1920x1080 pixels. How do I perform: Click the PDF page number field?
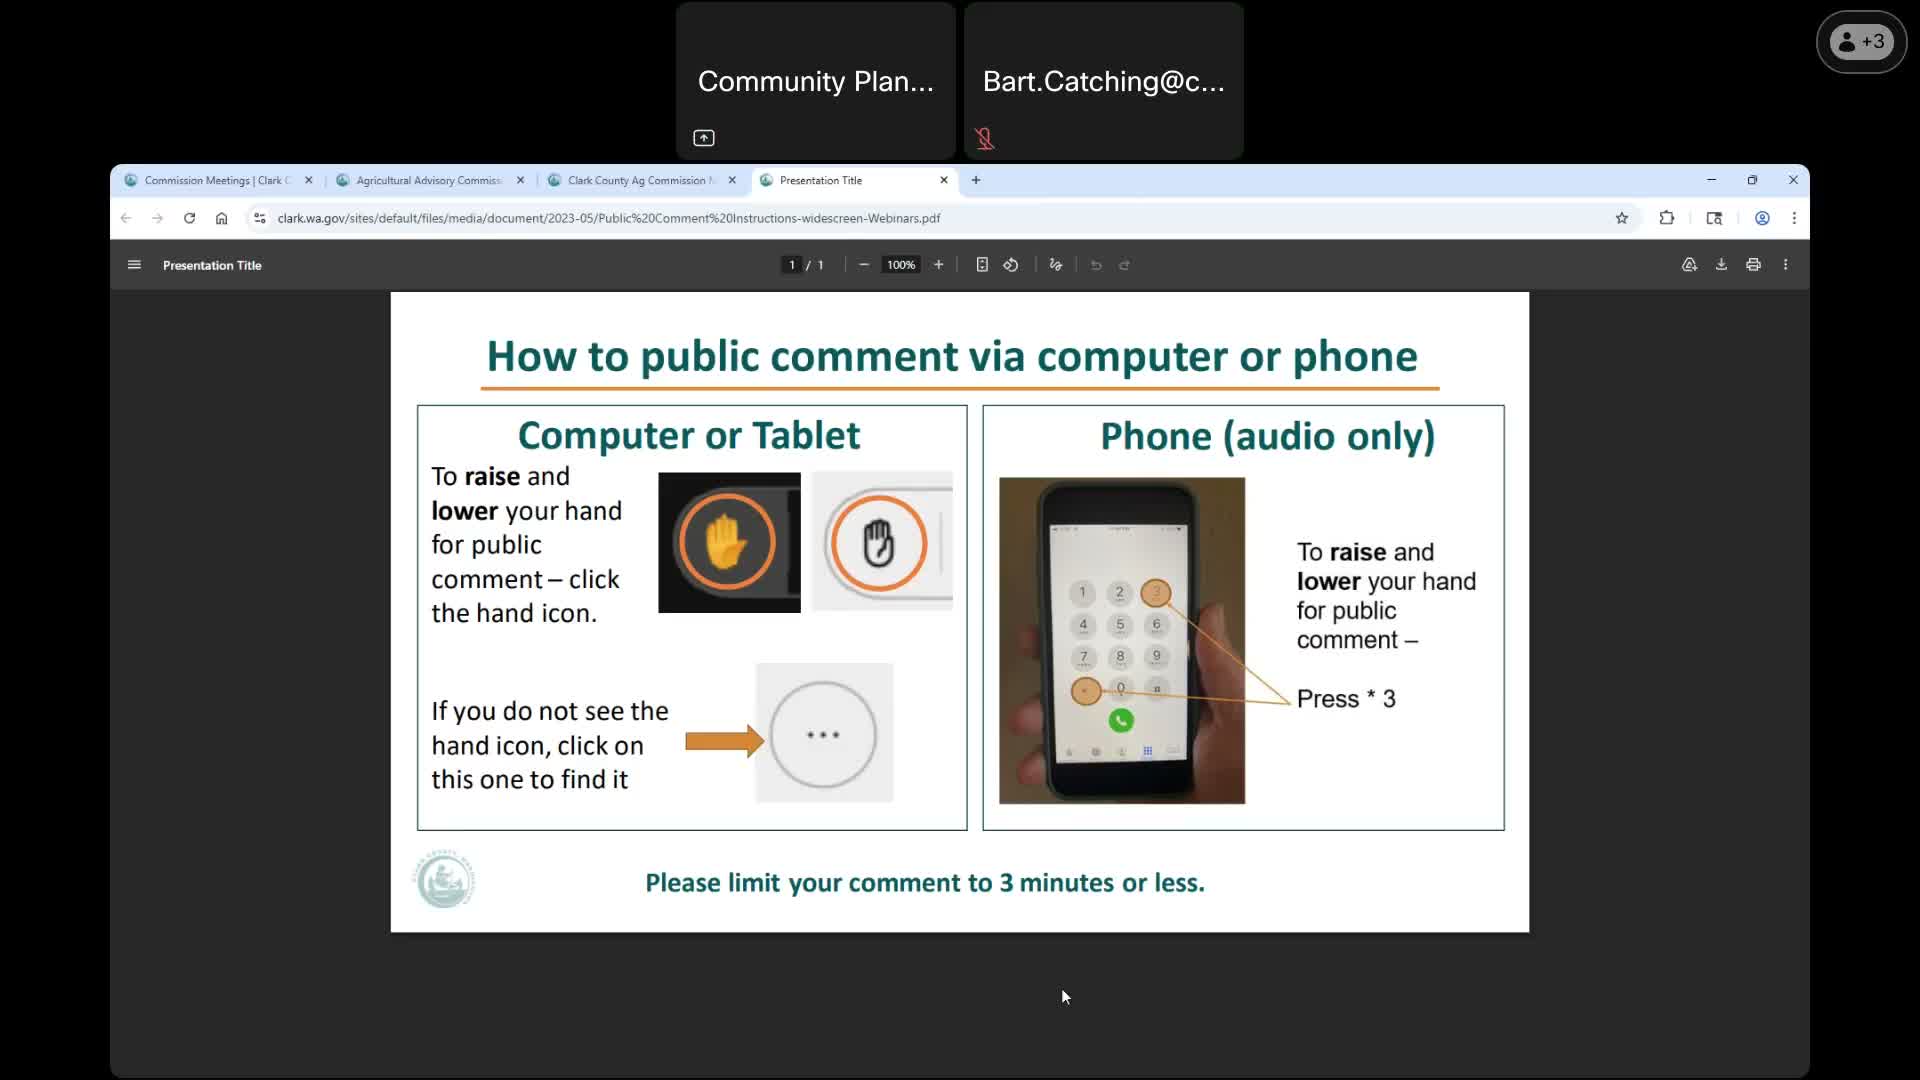click(792, 265)
